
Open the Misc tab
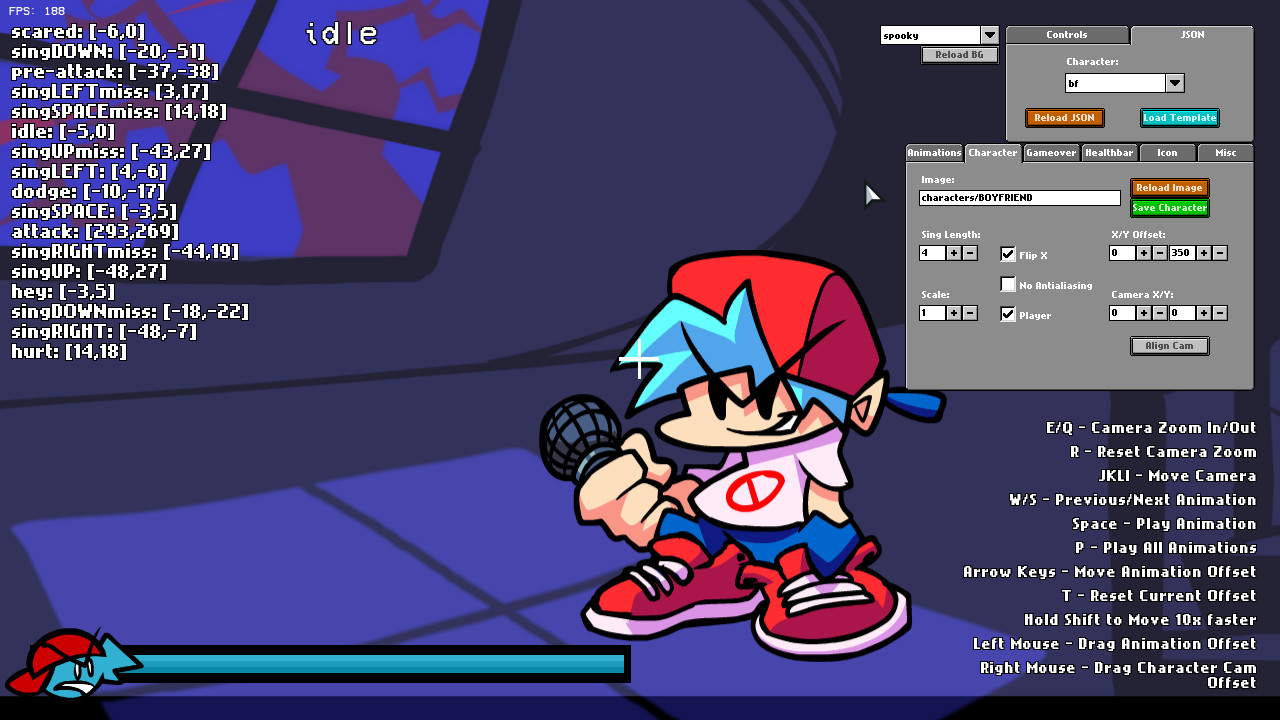point(1226,153)
